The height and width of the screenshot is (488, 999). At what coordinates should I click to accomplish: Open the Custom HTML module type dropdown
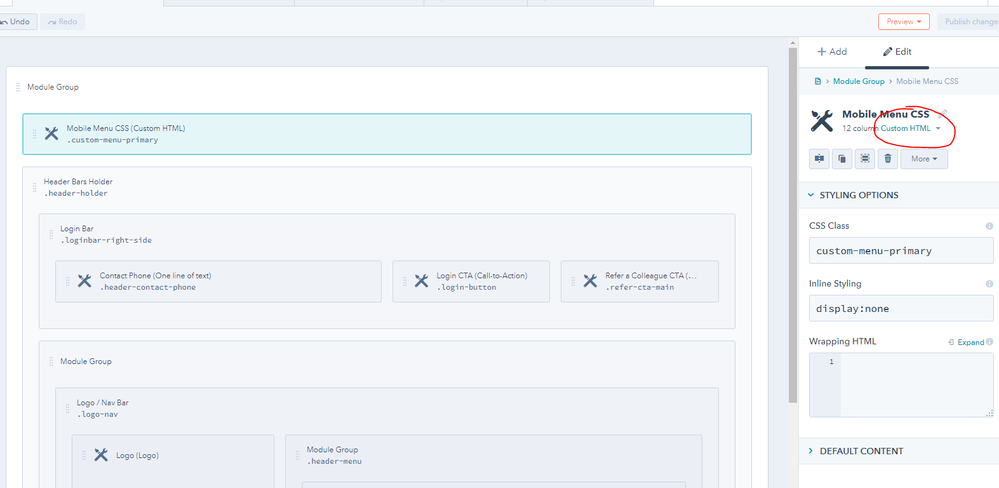point(910,129)
